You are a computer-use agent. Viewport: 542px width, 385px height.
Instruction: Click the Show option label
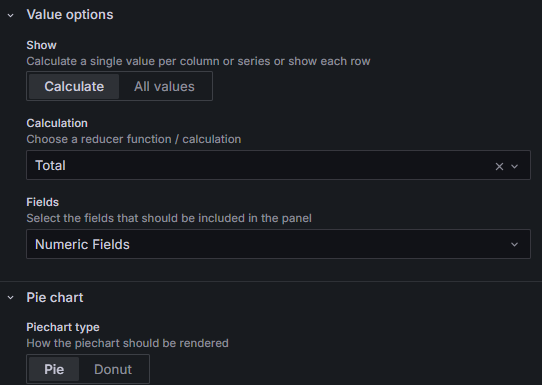(x=41, y=45)
